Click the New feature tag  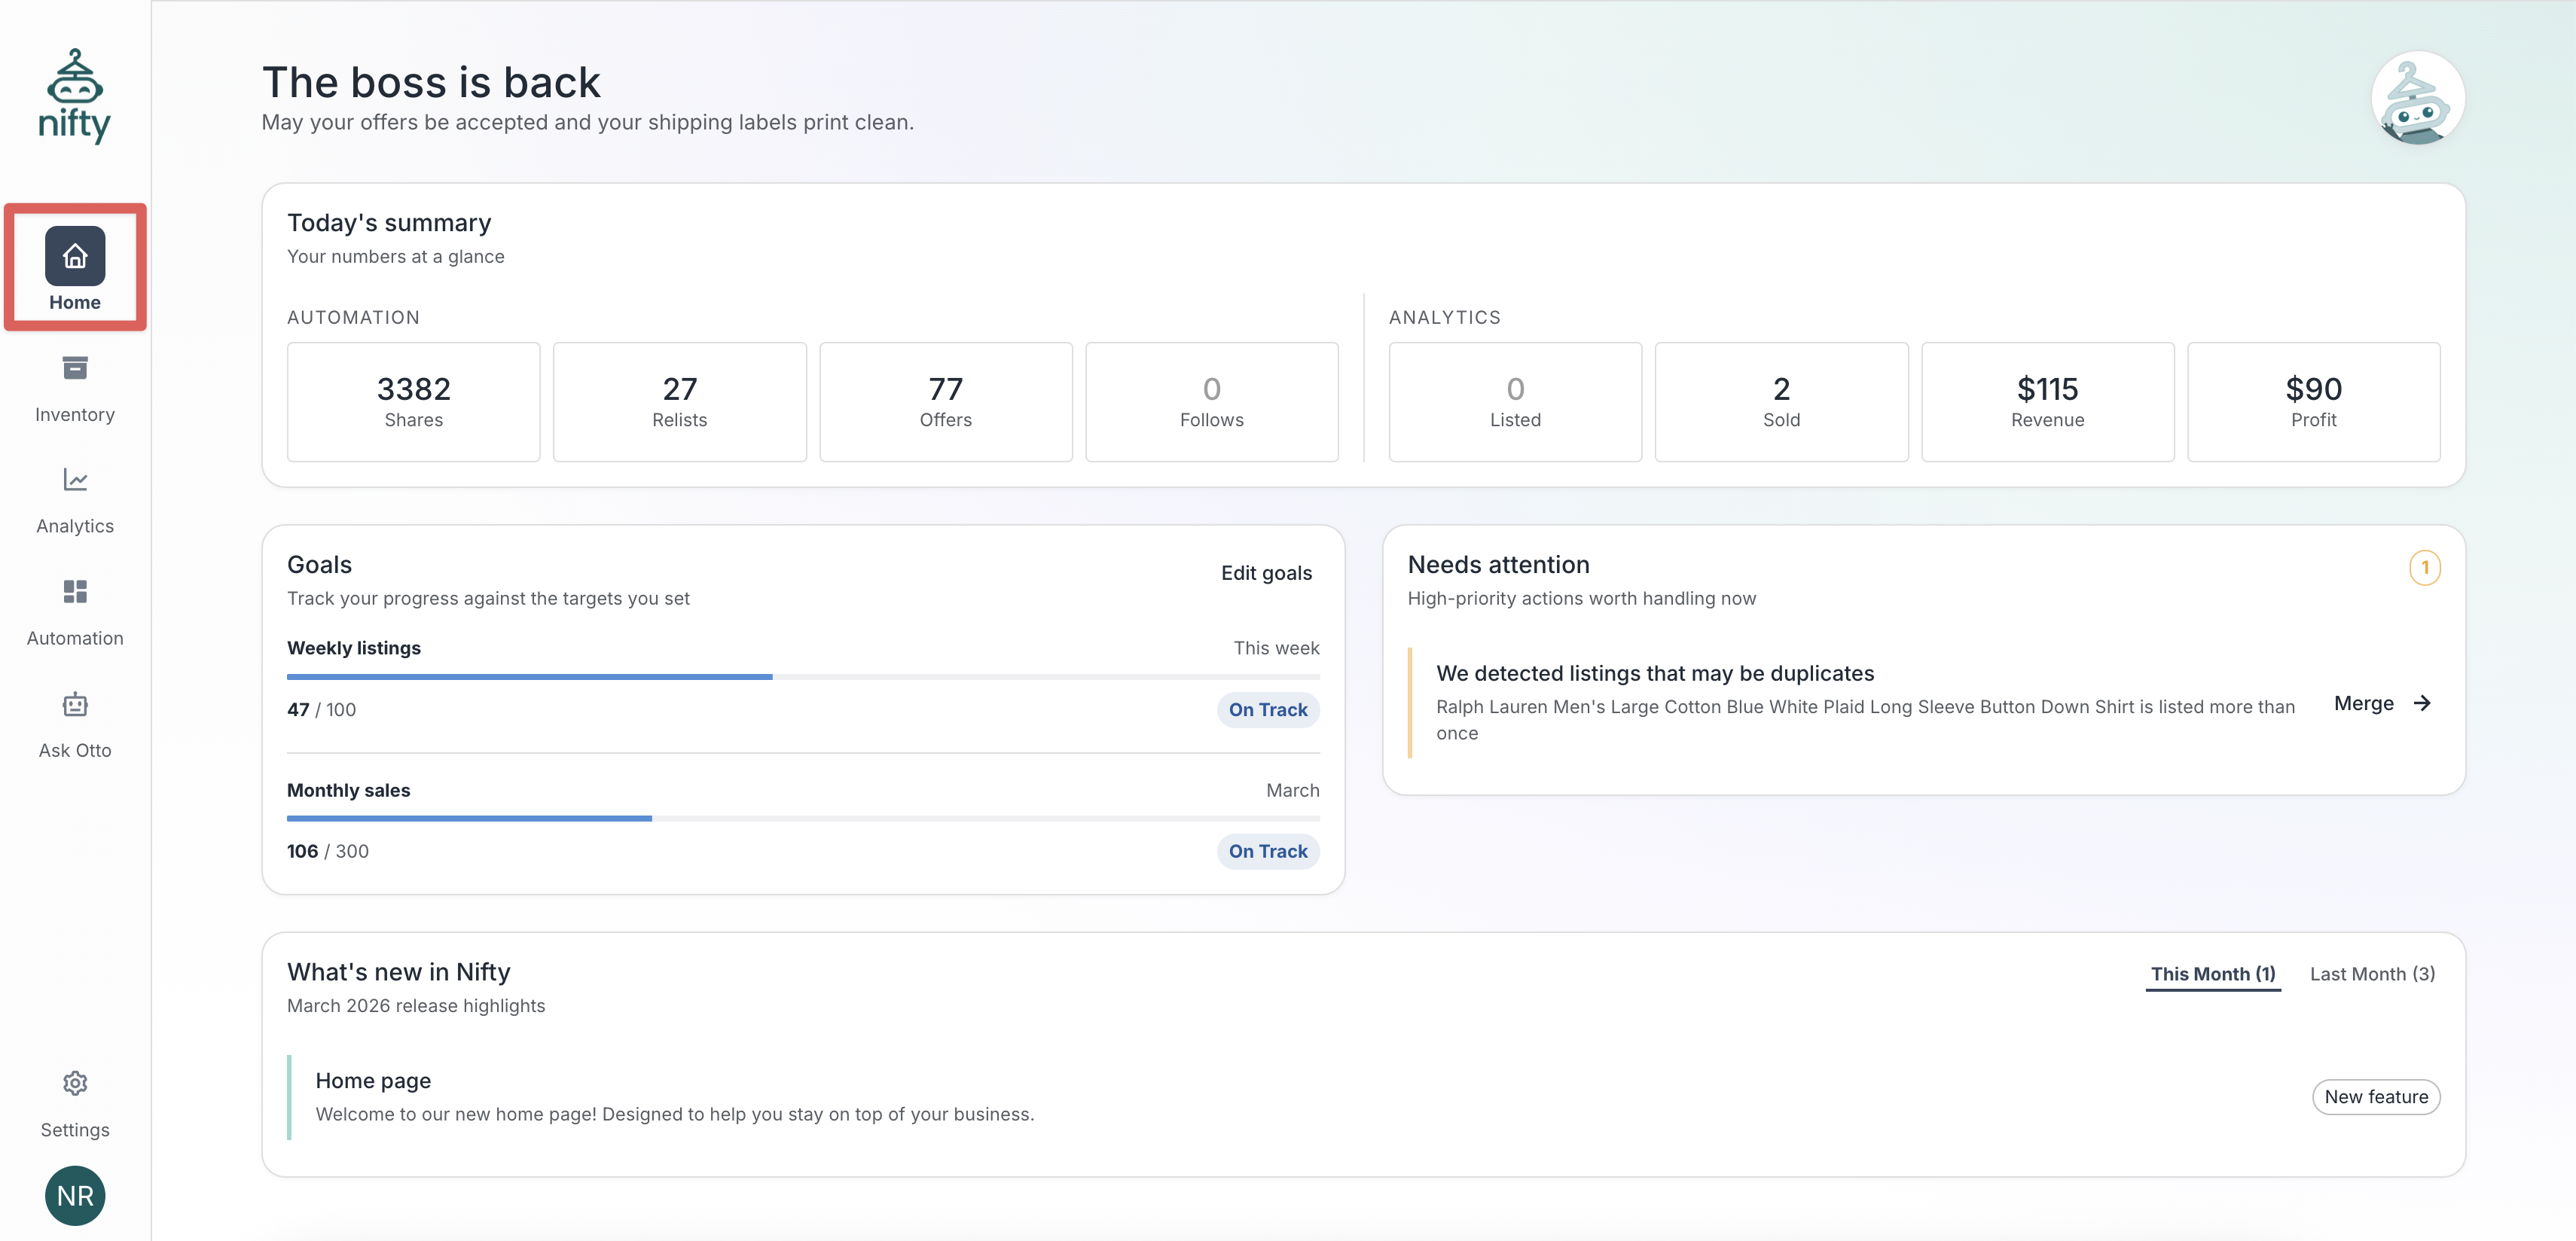coord(2375,1096)
